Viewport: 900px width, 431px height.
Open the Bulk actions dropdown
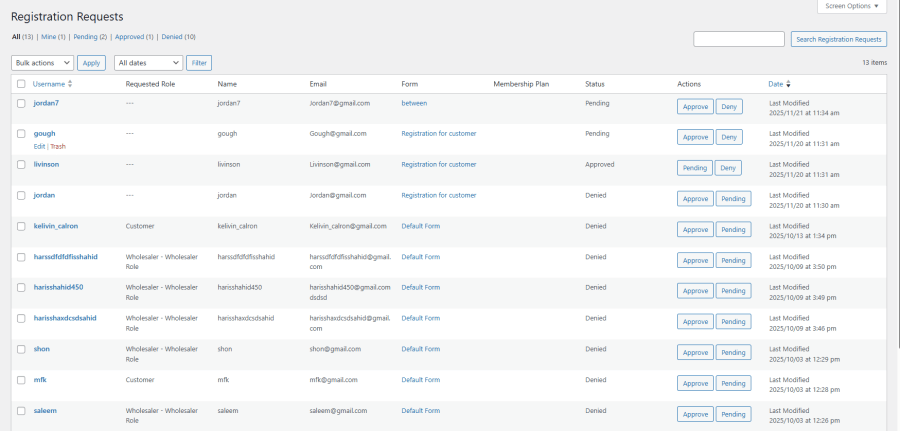pyautogui.click(x=42, y=63)
